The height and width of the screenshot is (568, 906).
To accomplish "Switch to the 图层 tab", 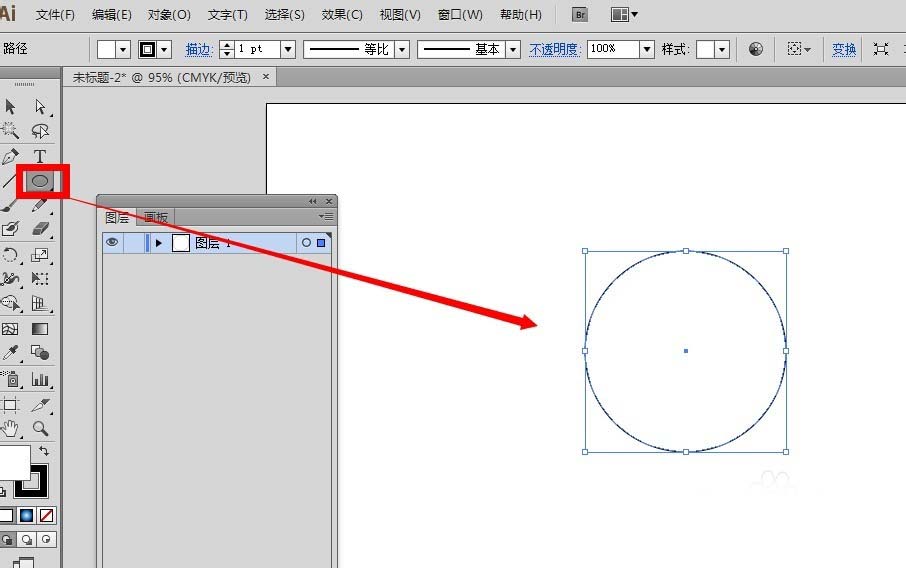I will click(117, 218).
